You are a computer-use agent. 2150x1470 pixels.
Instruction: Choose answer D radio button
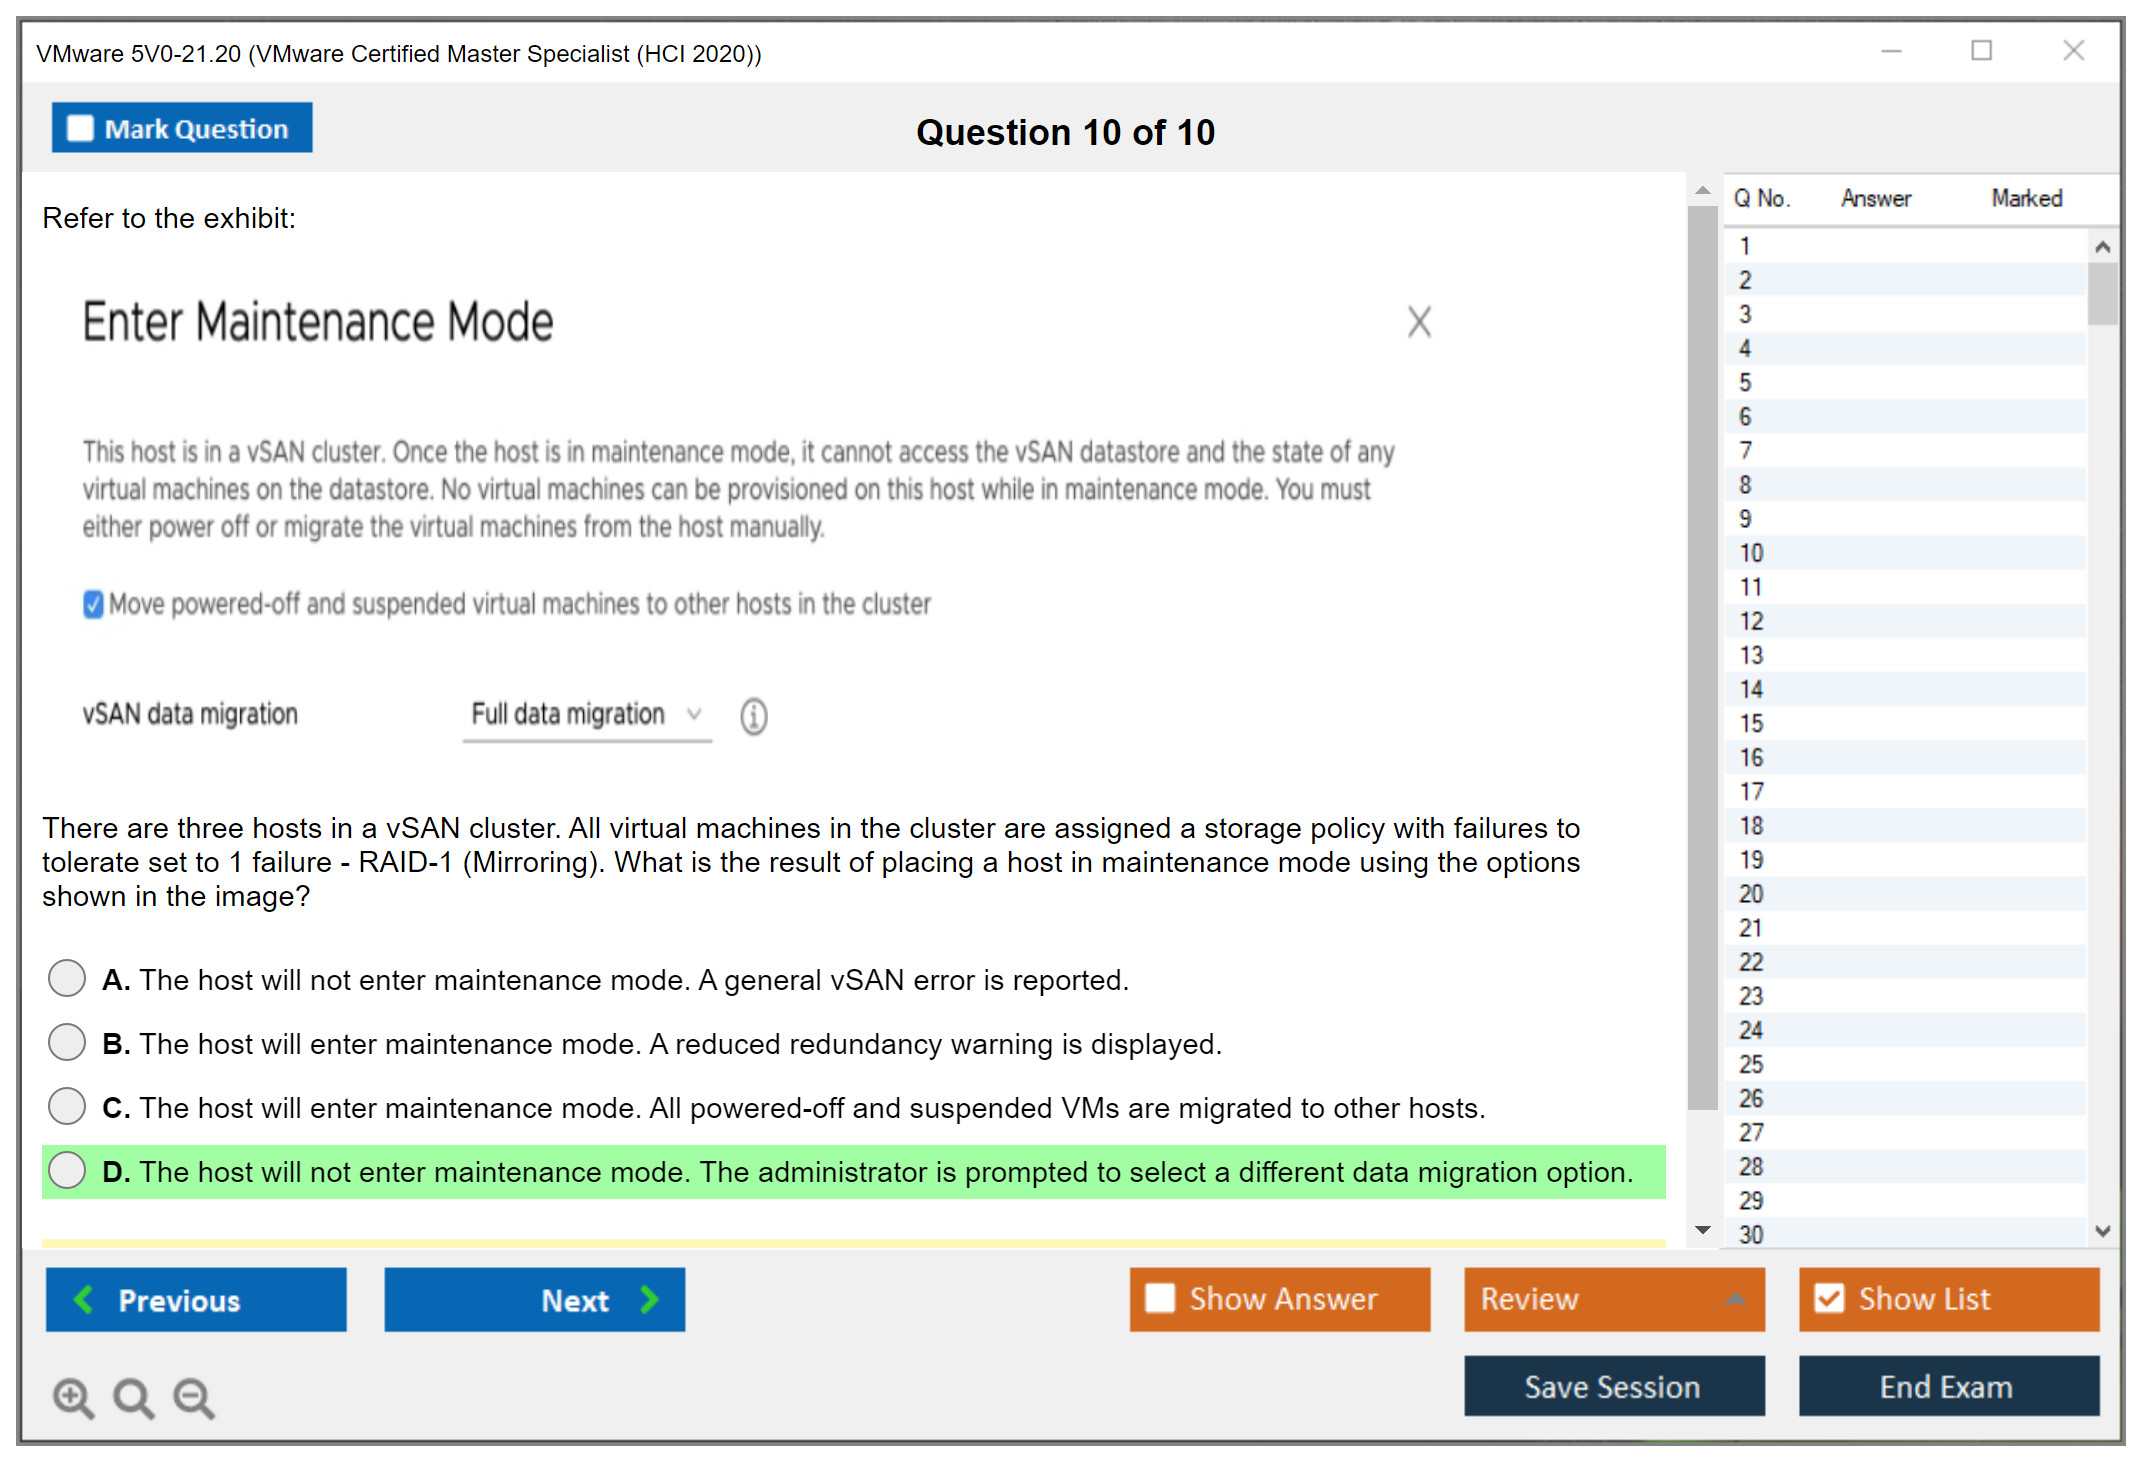(67, 1170)
